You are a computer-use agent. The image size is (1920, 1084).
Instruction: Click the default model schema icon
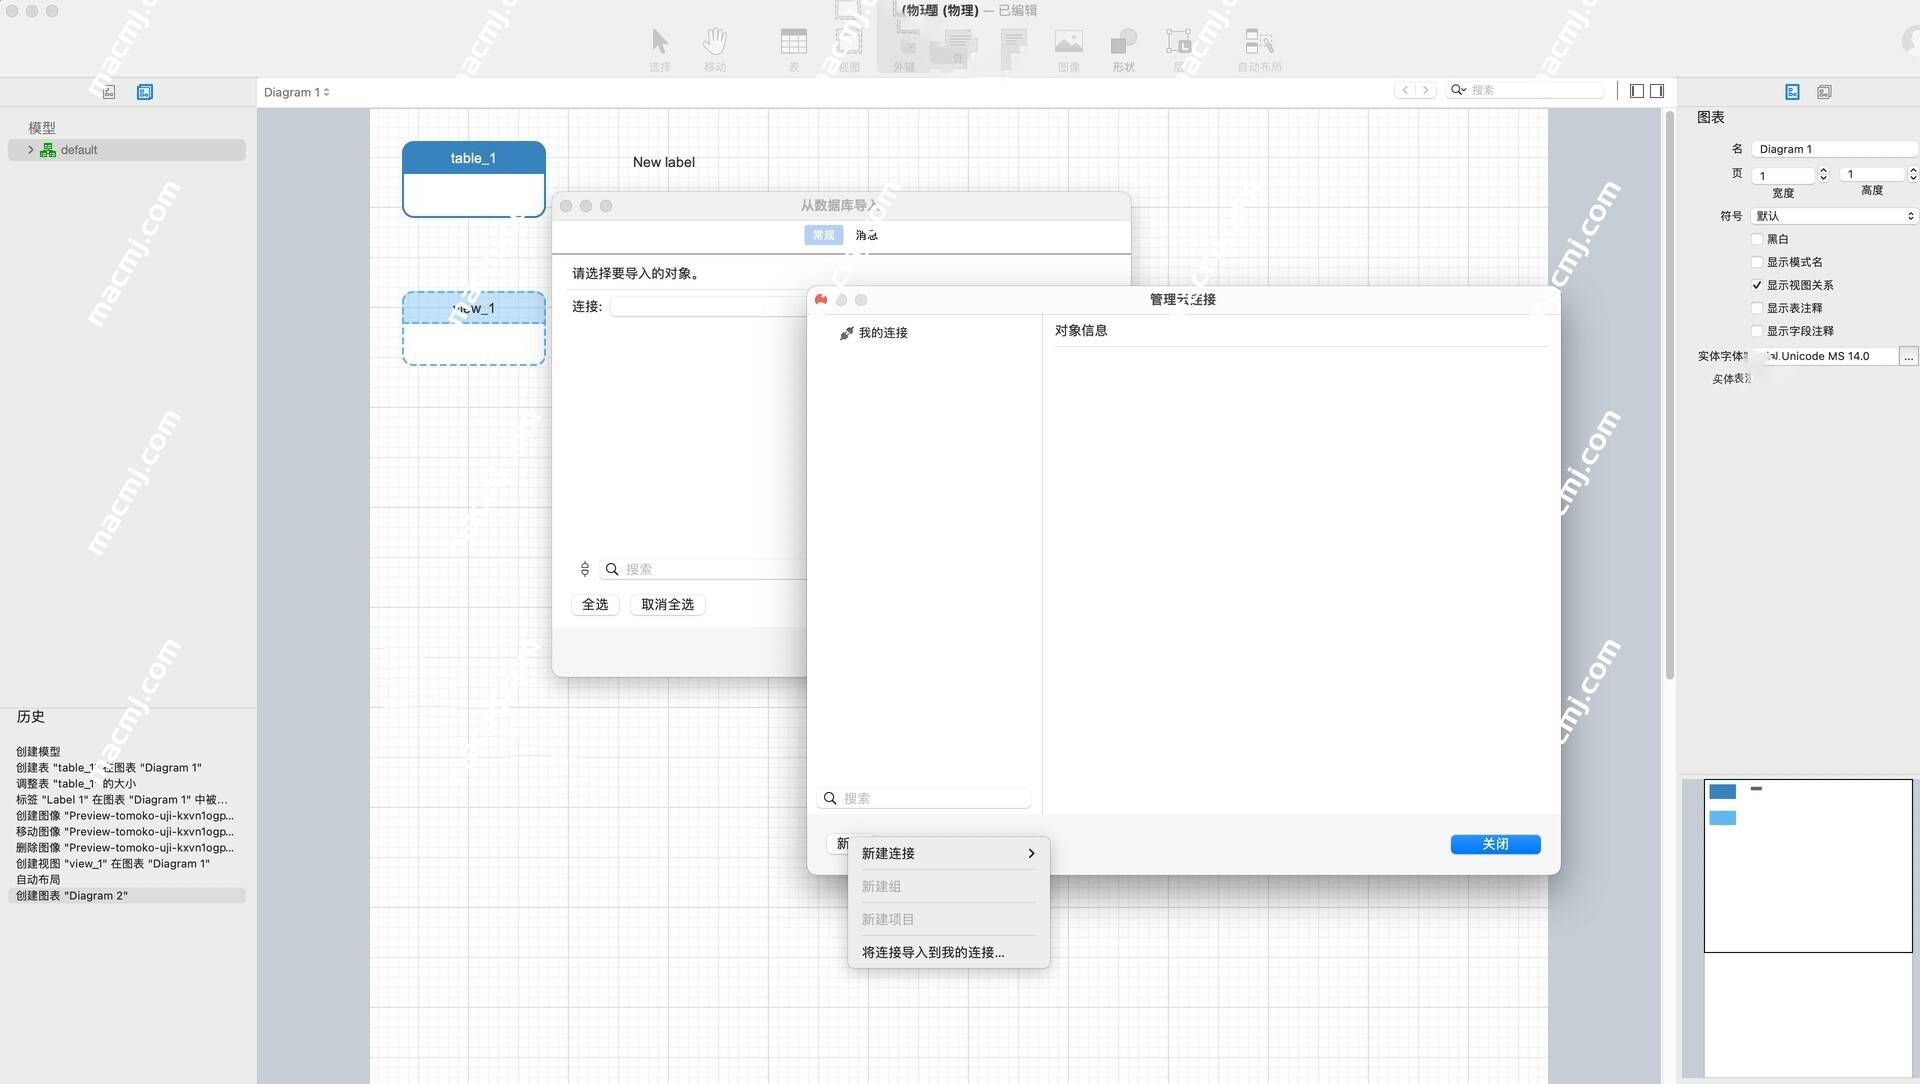[47, 150]
